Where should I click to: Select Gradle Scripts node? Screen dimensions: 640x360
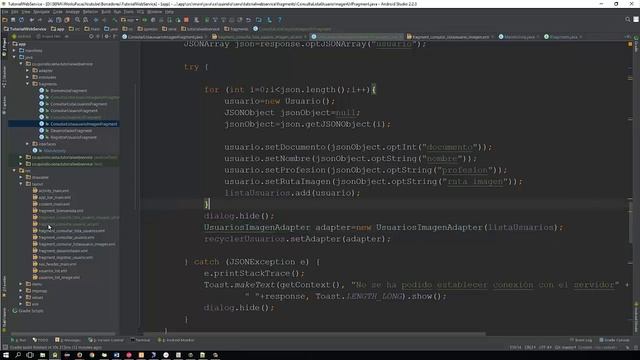pyautogui.click(x=31, y=311)
